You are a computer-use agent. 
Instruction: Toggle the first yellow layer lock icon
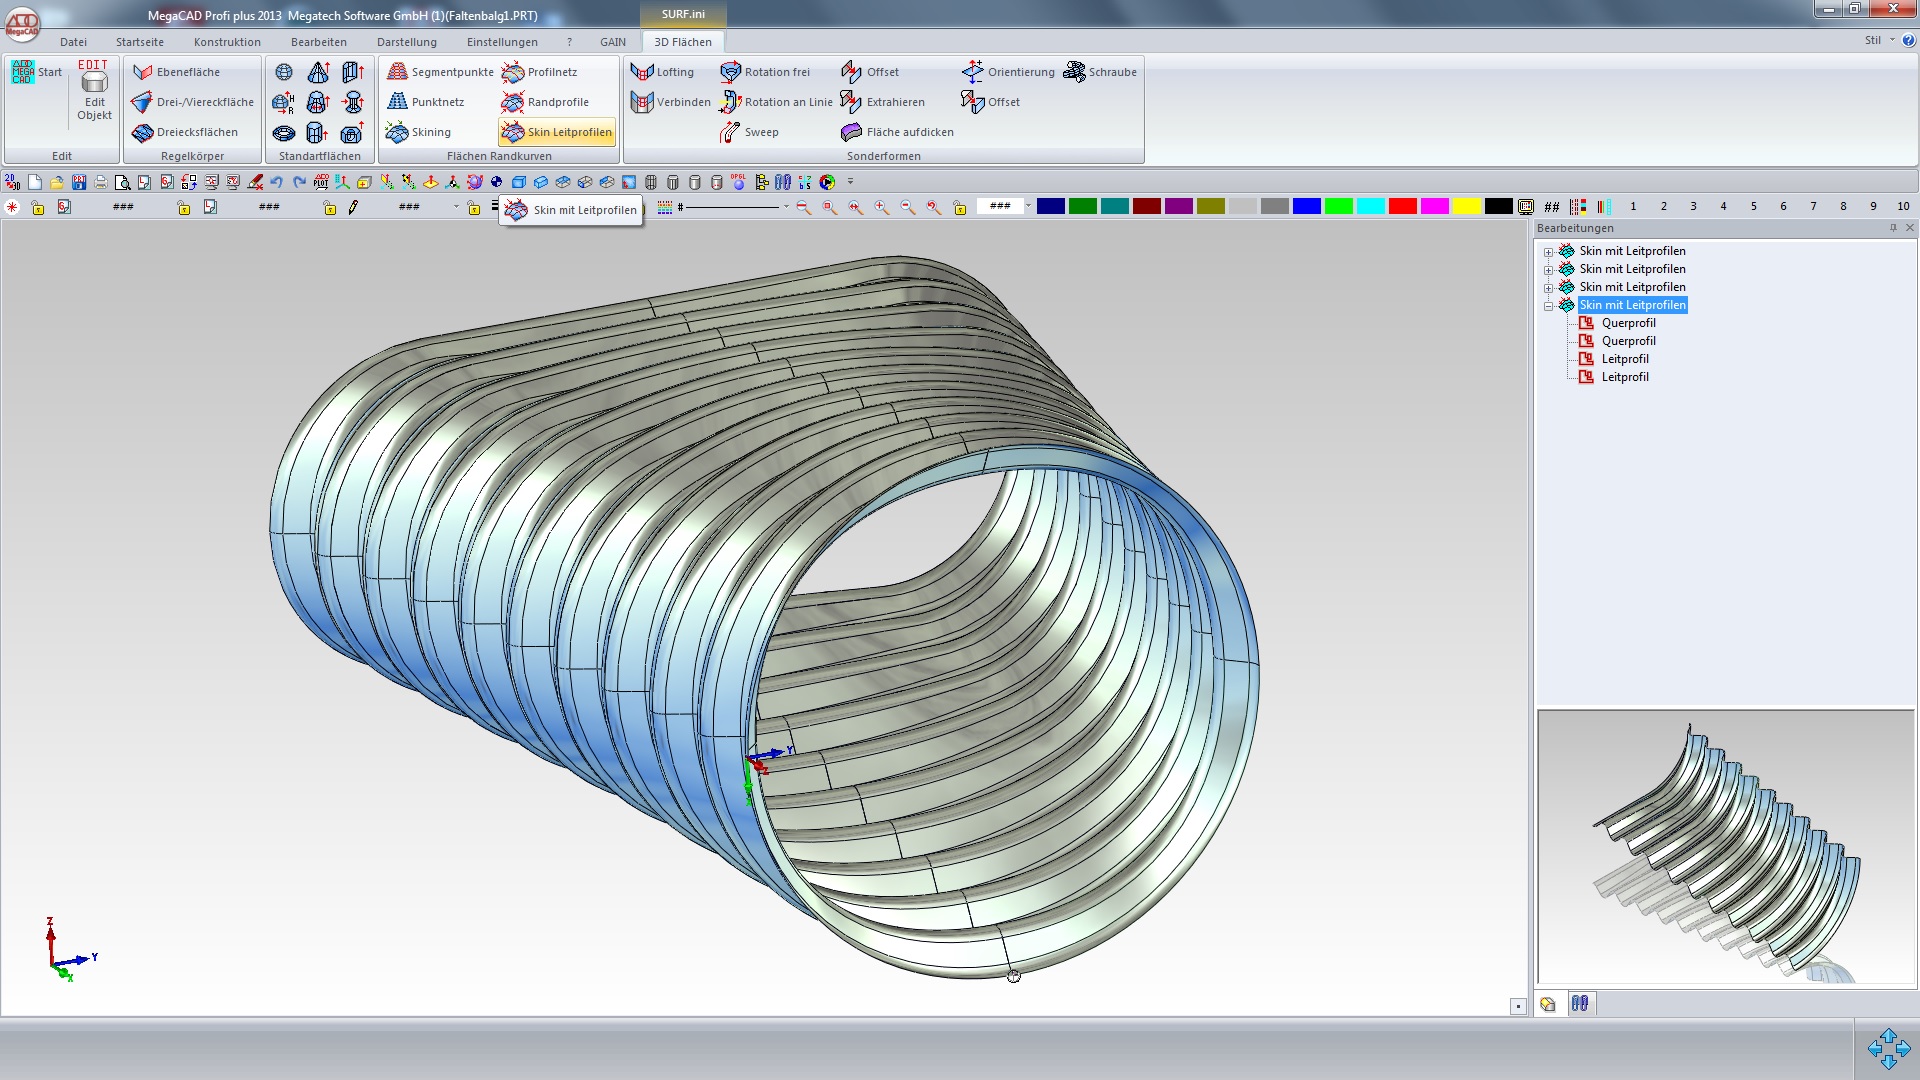[x=38, y=208]
